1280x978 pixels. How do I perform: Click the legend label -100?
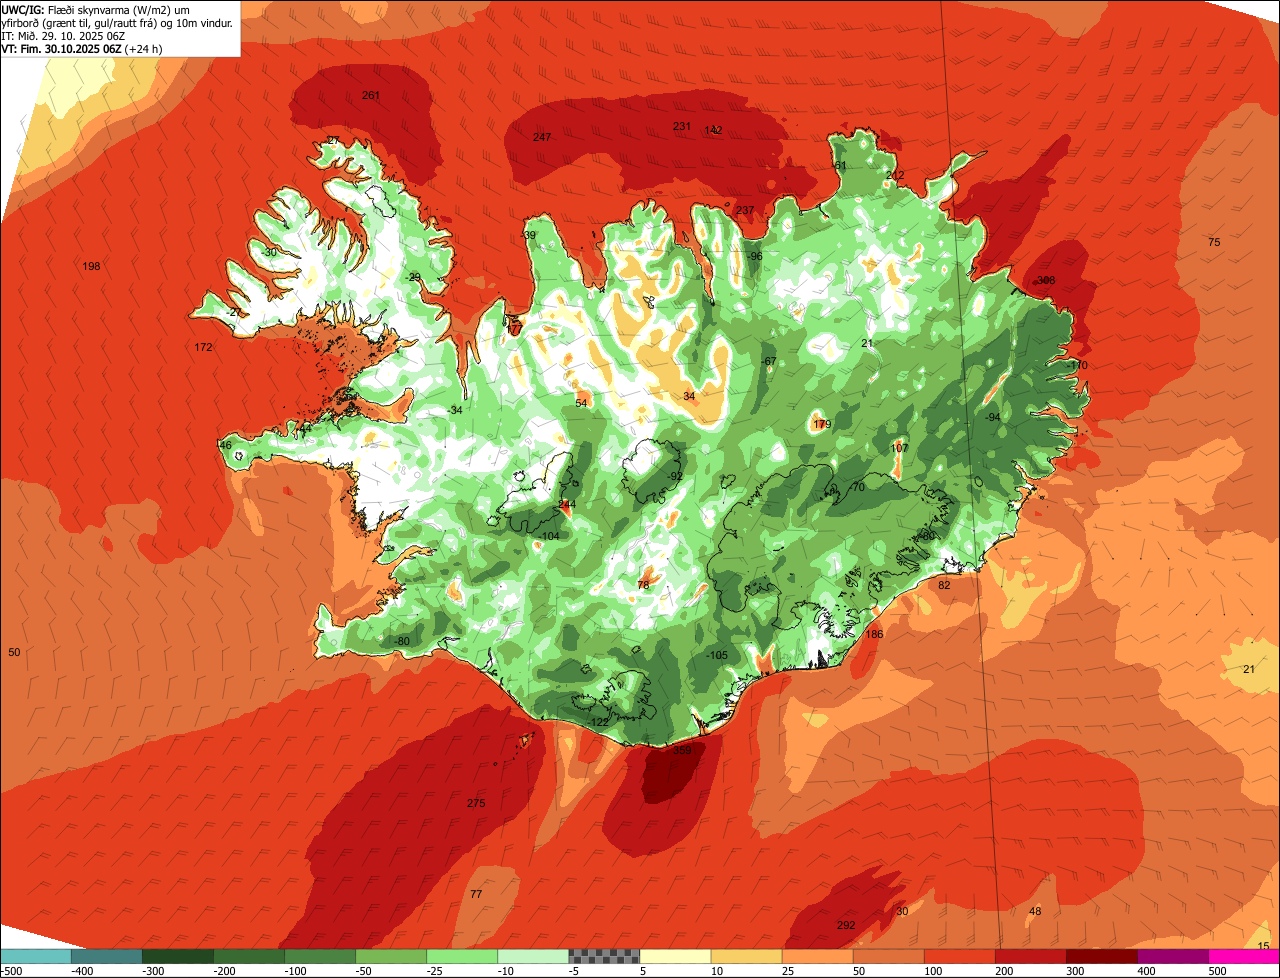pos(296,971)
